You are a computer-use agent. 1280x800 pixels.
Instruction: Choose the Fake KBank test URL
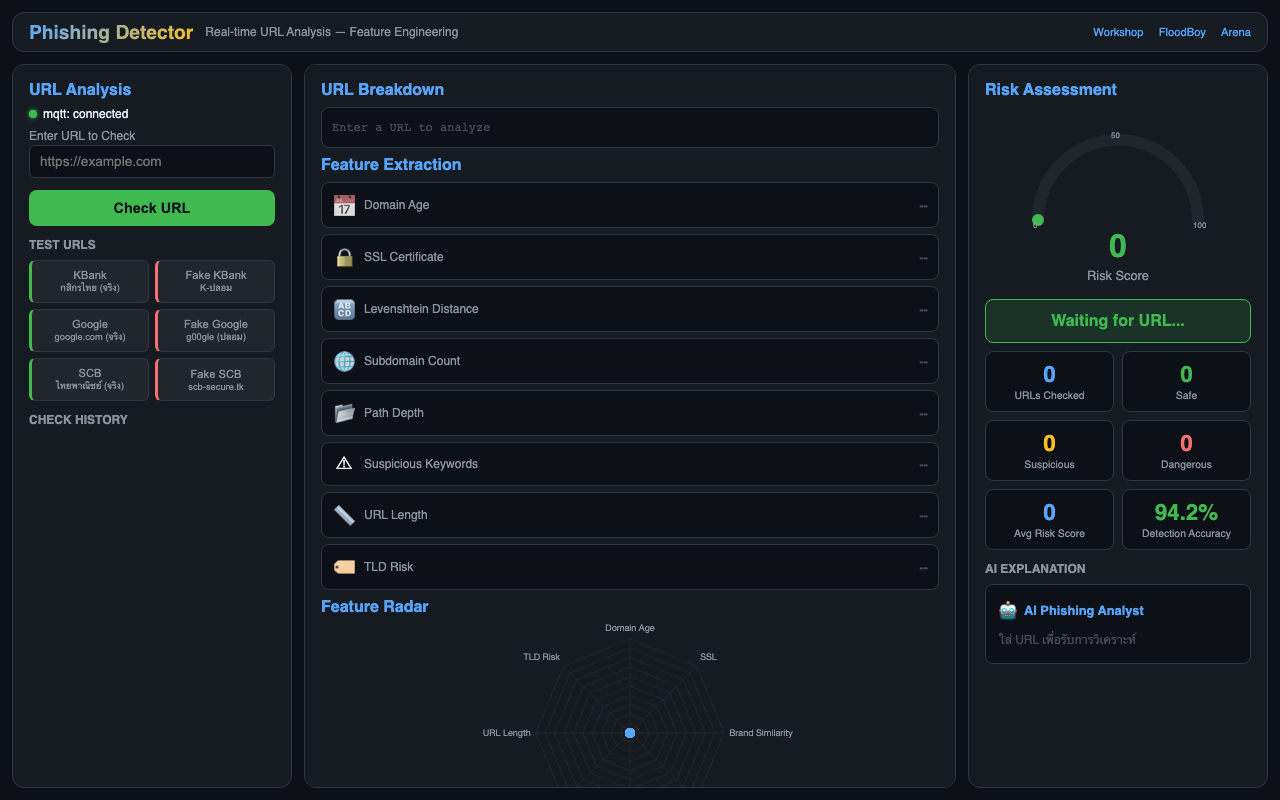(215, 281)
